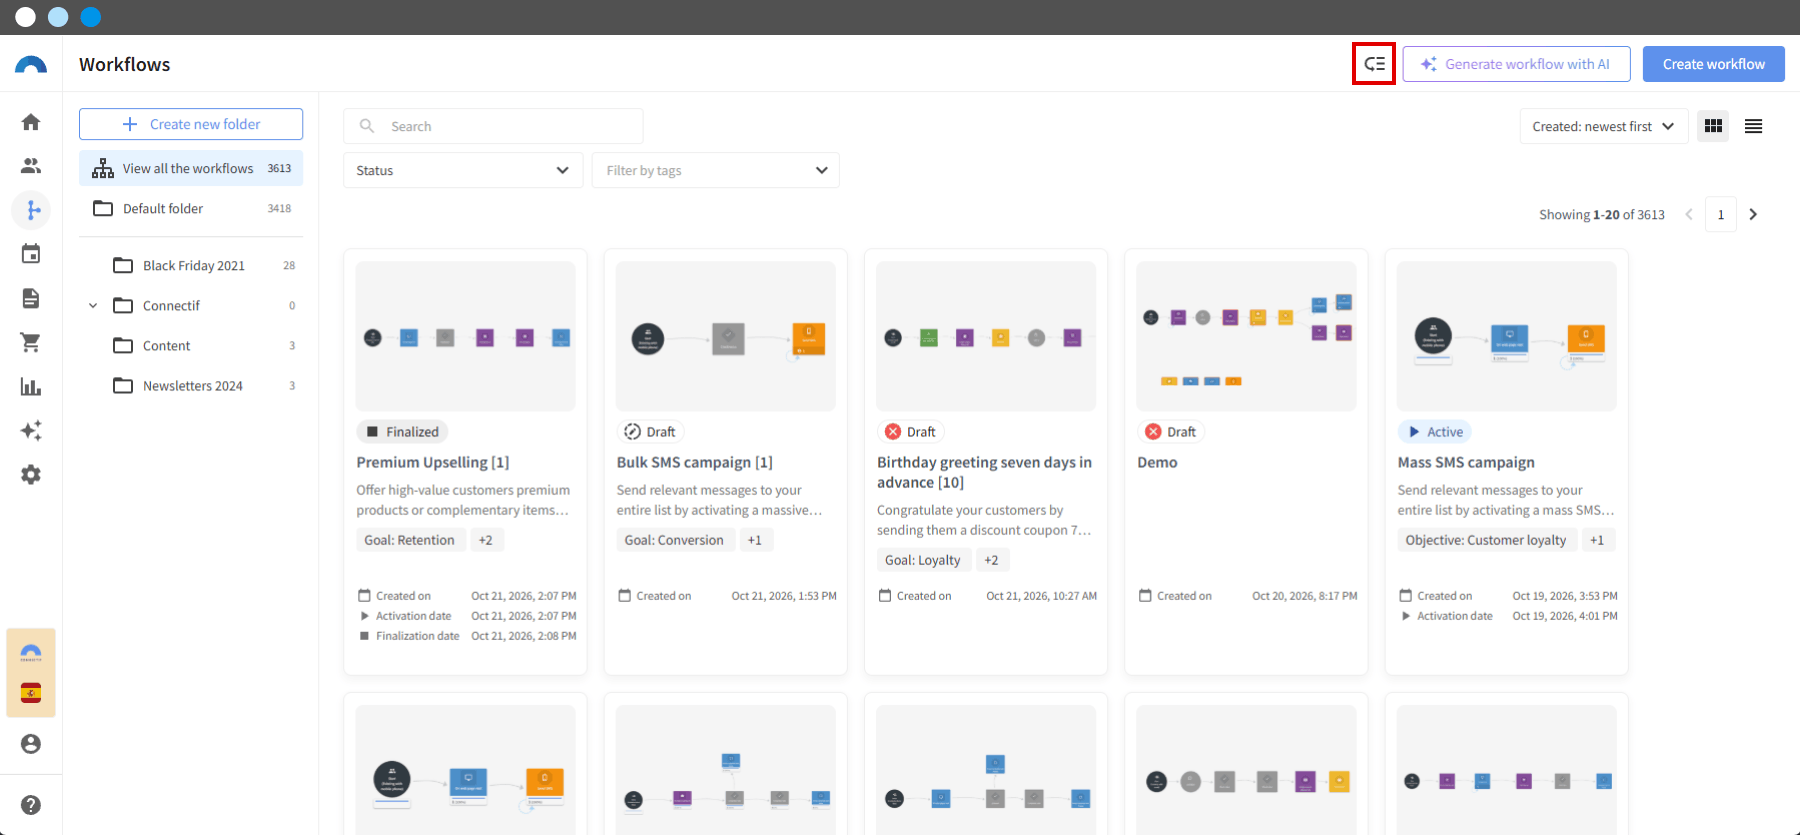Viewport: 1800px width, 835px height.
Task: Show +2 more tags on Premium Upselling
Action: (x=486, y=540)
